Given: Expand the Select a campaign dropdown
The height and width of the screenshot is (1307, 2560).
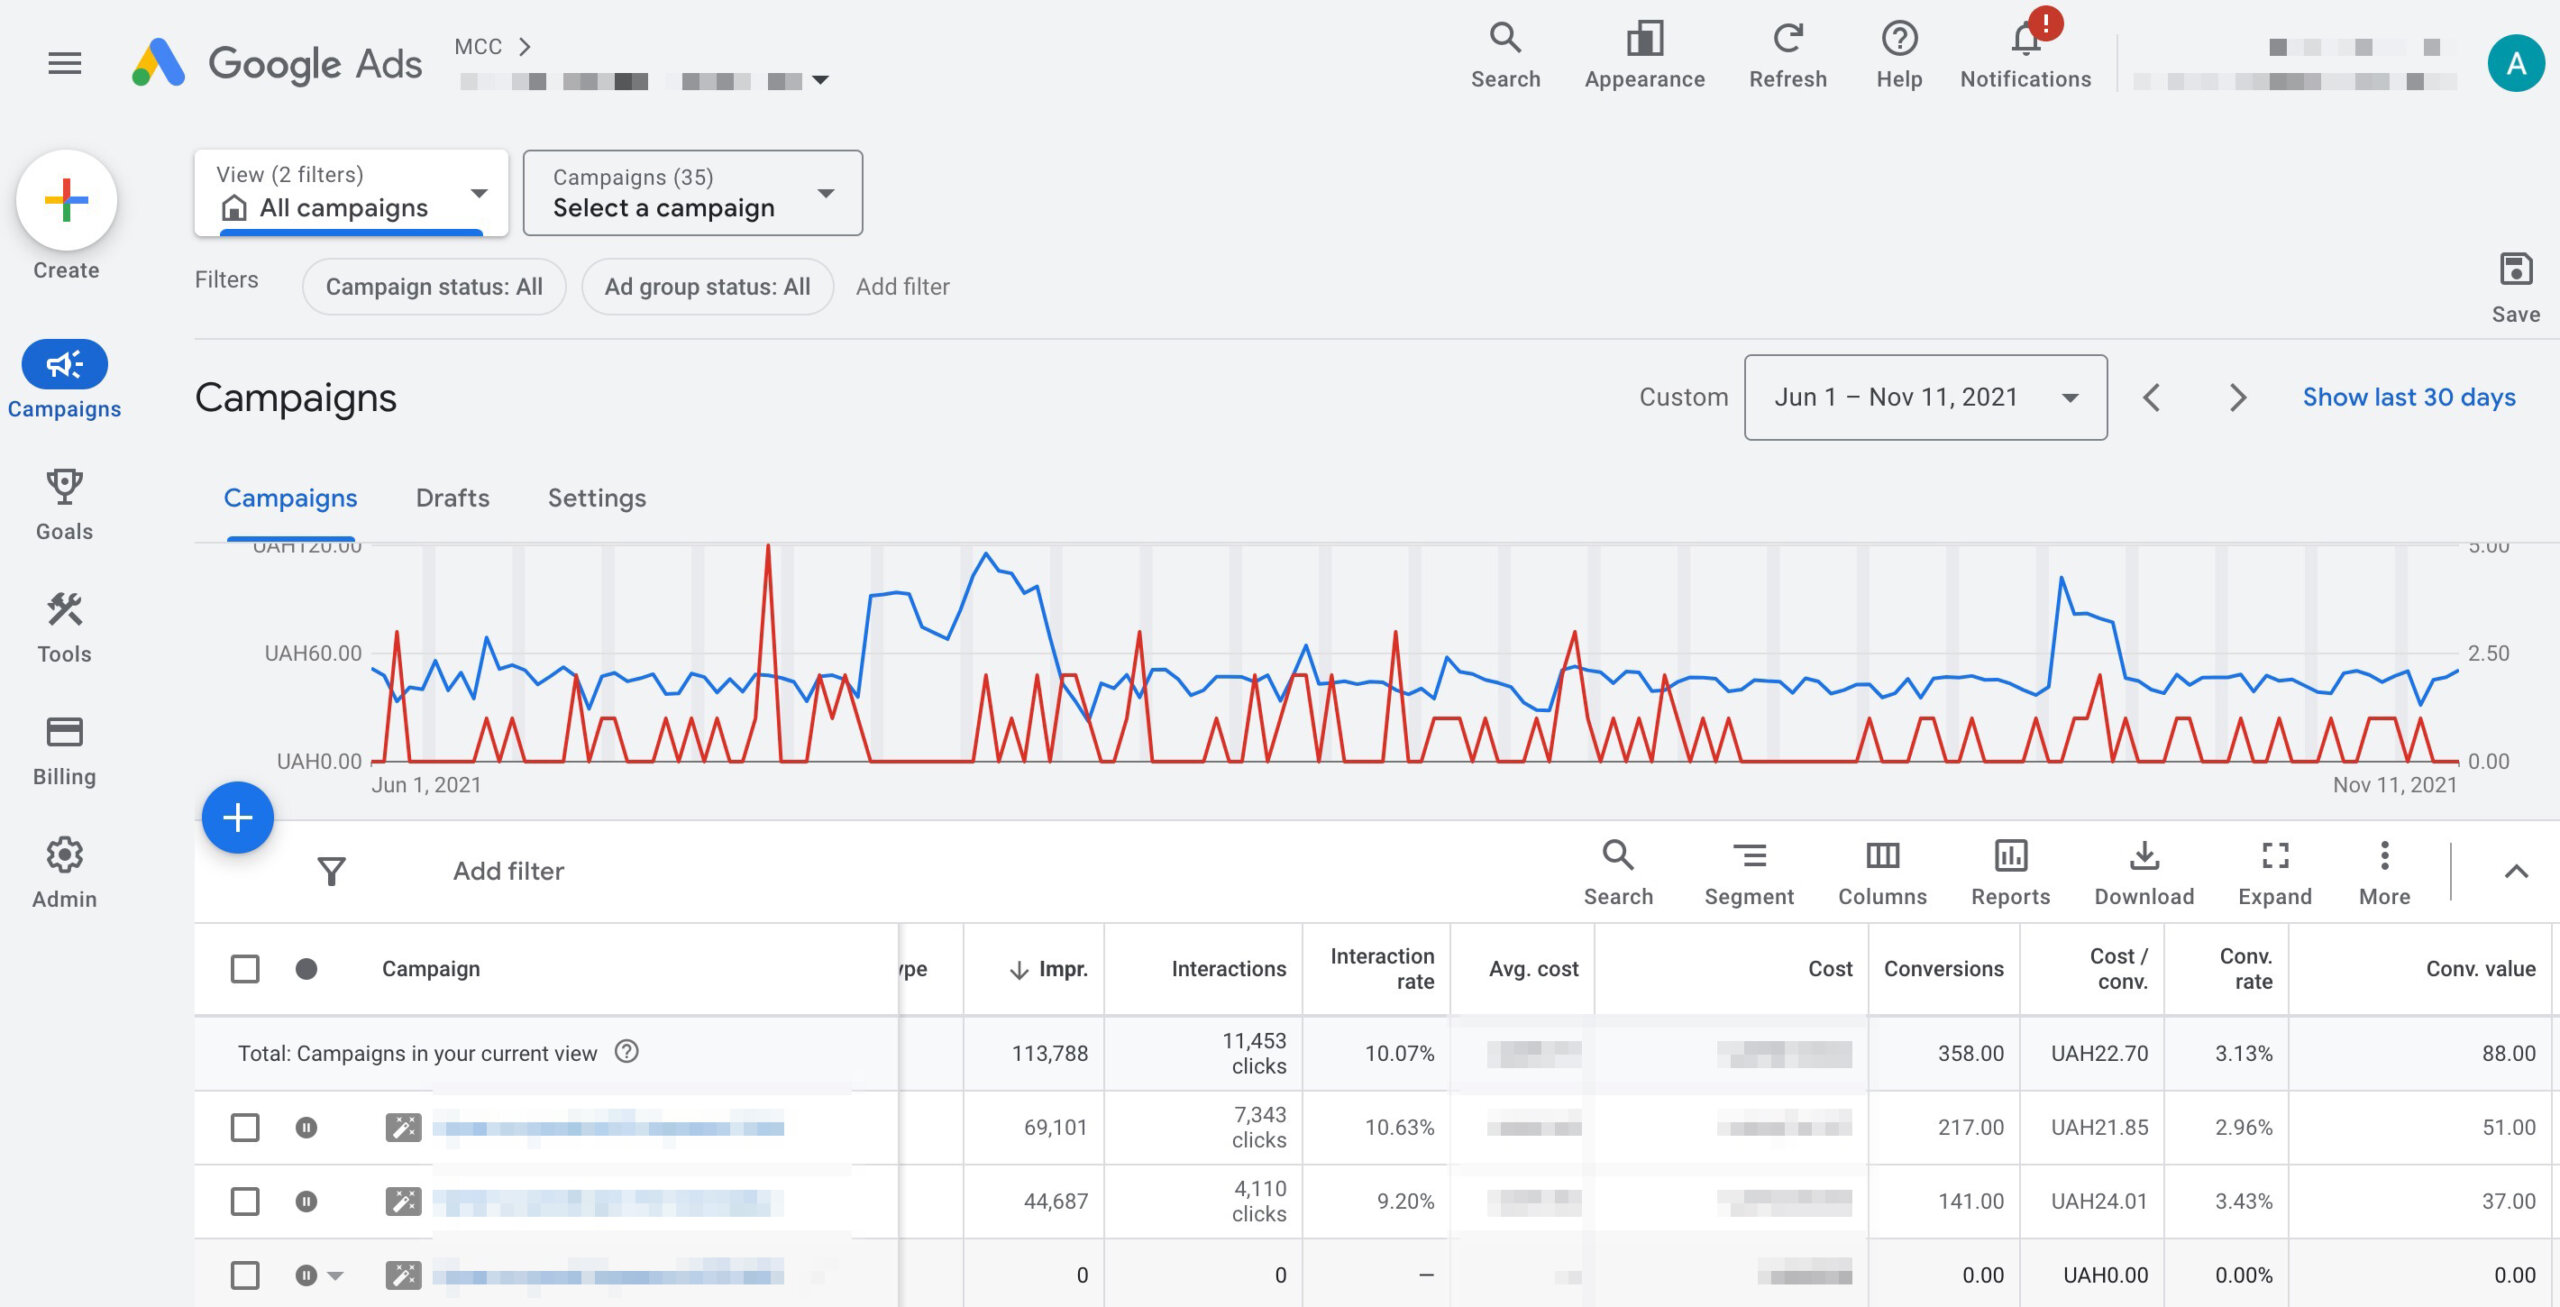Looking at the screenshot, I should [692, 192].
